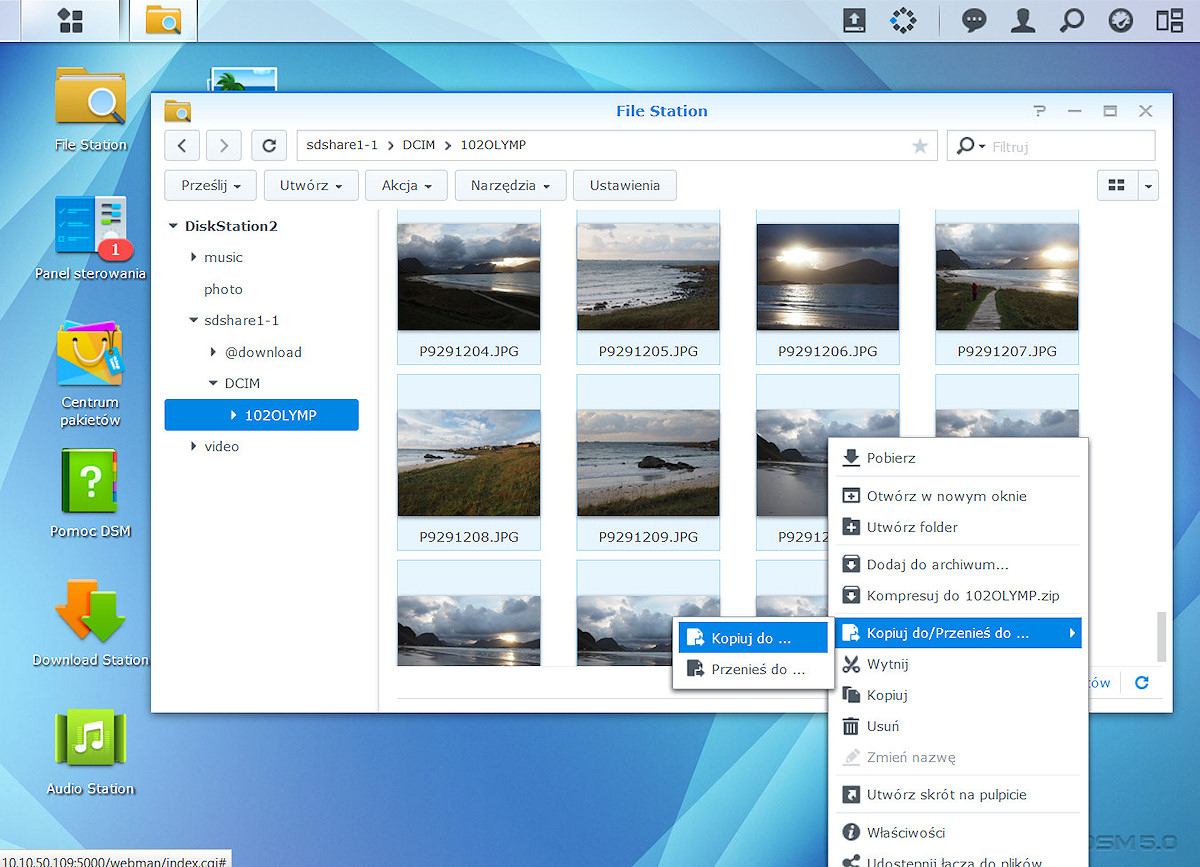Expand the music folder tree node
The image size is (1200, 867).
[193, 257]
